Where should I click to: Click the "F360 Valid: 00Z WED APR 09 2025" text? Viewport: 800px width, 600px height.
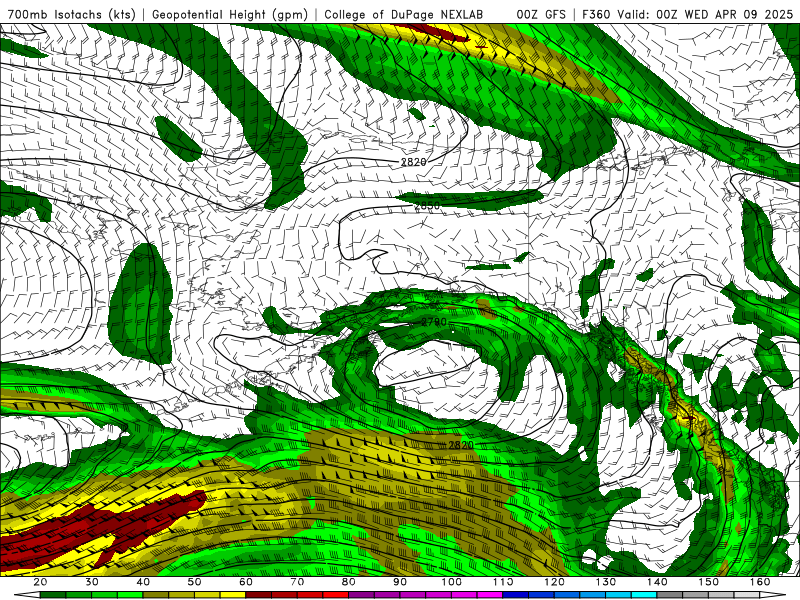(687, 14)
